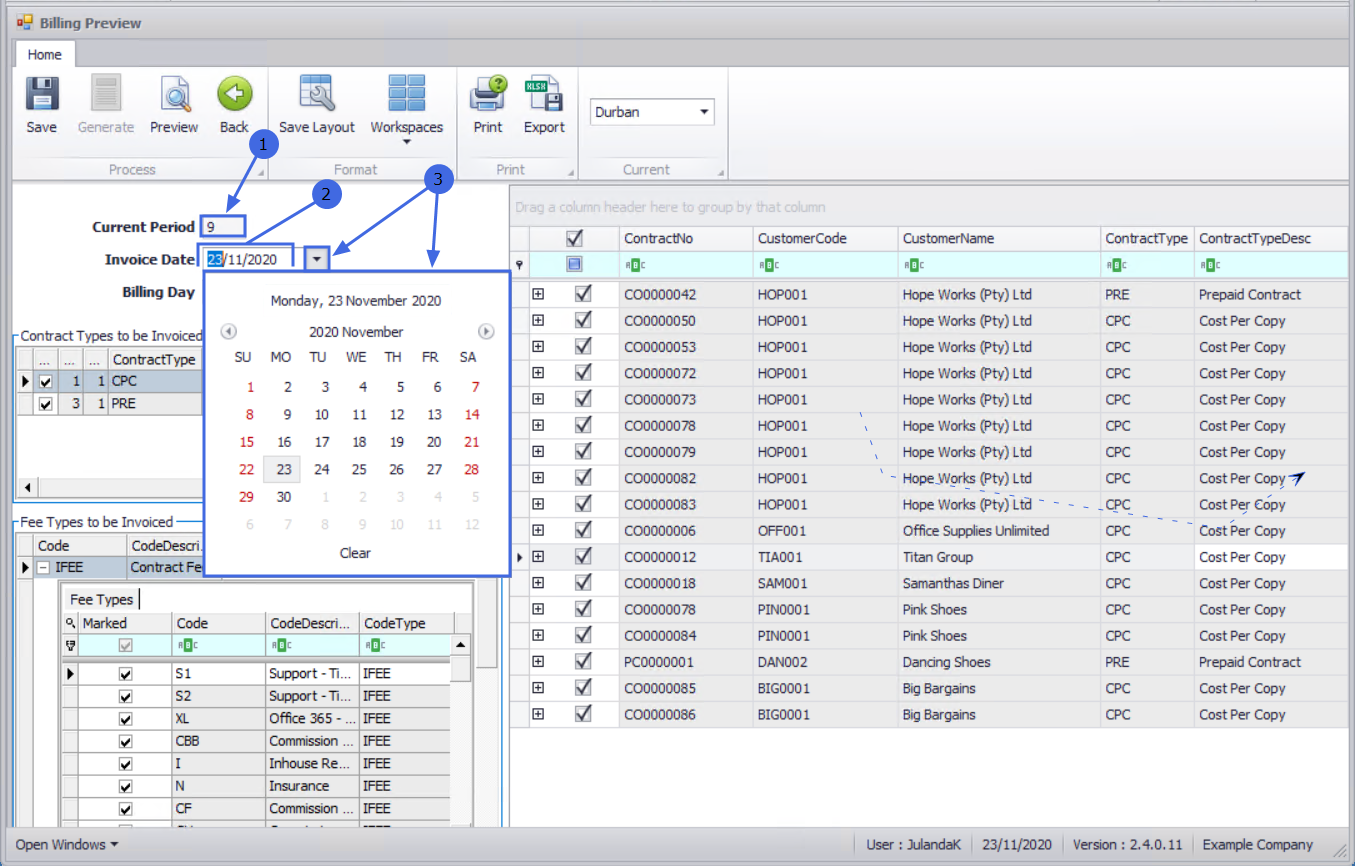Toggle the S1 fee type checkbox
Image resolution: width=1355 pixels, height=866 pixels.
pos(125,674)
